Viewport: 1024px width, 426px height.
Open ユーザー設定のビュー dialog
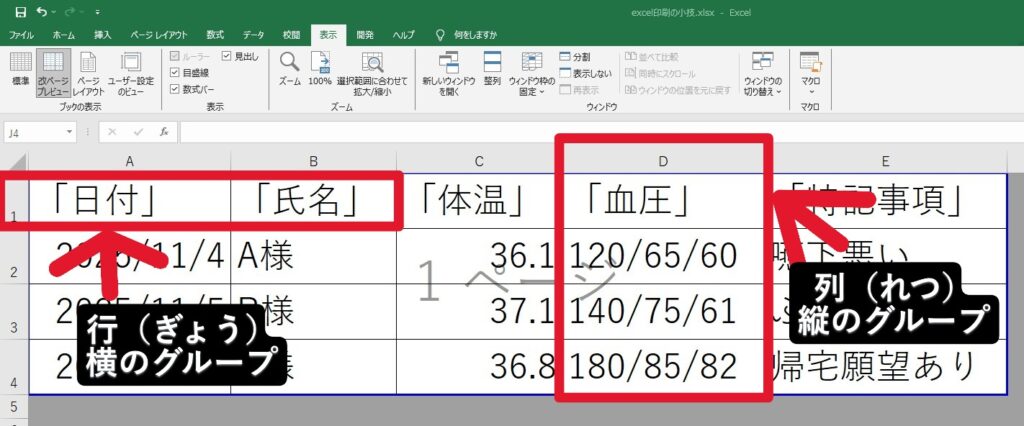pyautogui.click(x=131, y=70)
